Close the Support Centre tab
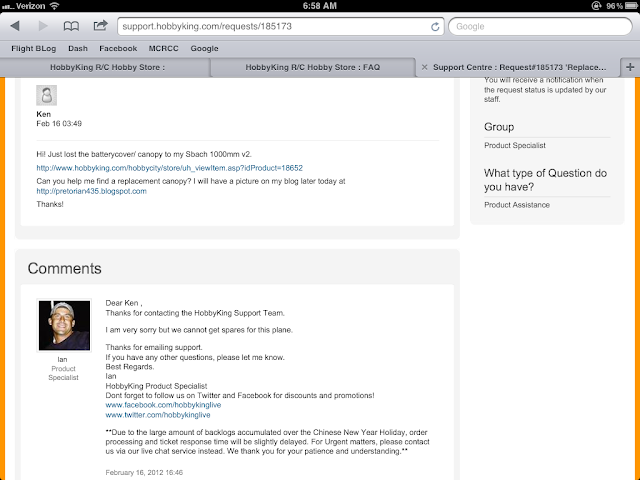This screenshot has width=640, height=480. click(x=424, y=67)
